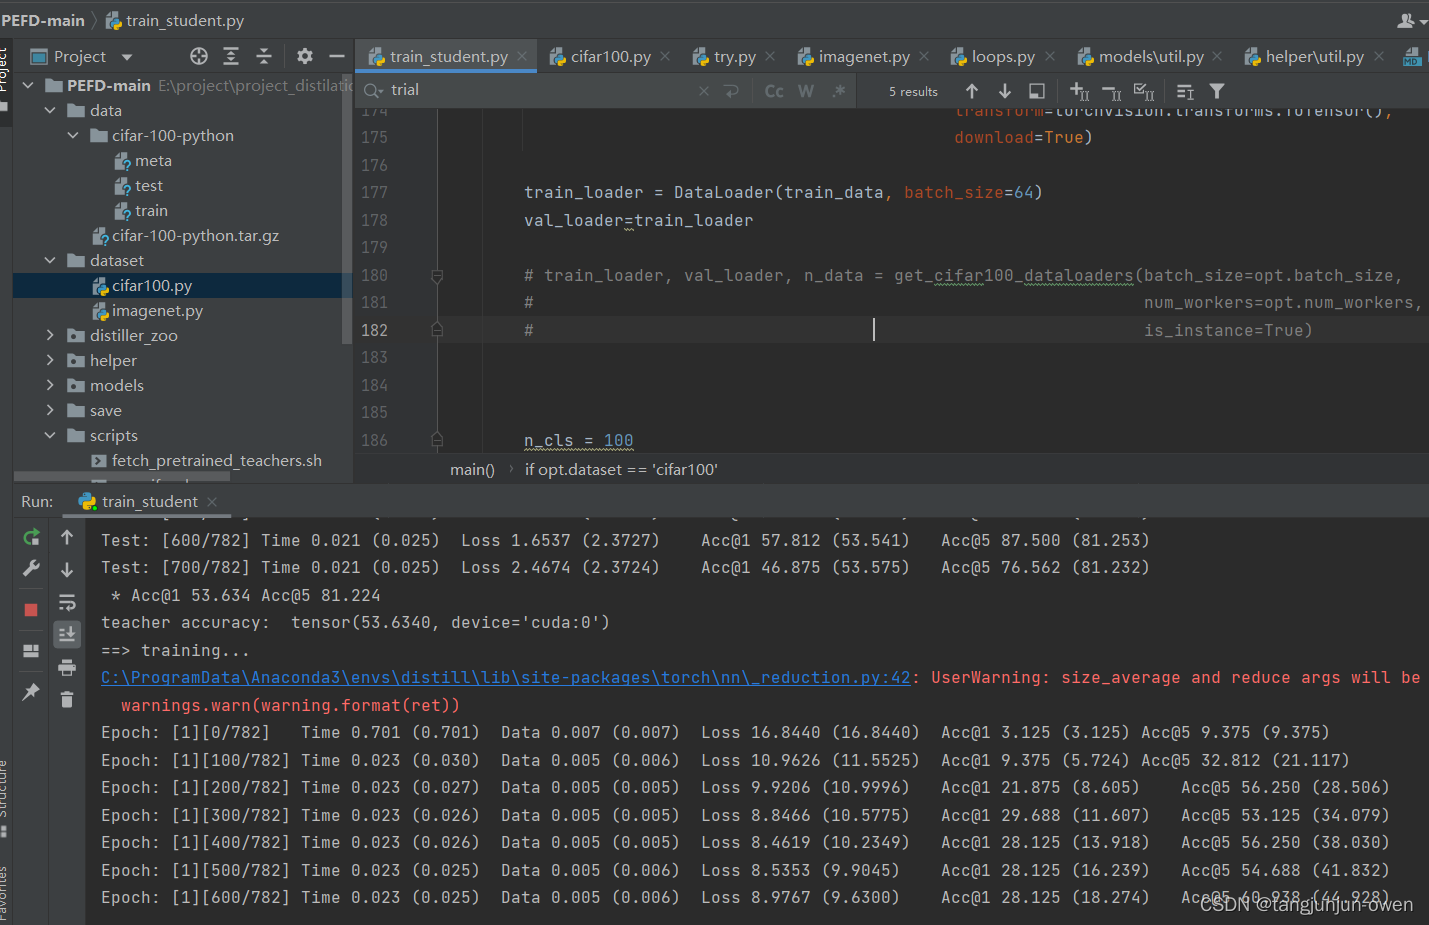
Task: Open Project panel settings gear
Action: tap(305, 56)
